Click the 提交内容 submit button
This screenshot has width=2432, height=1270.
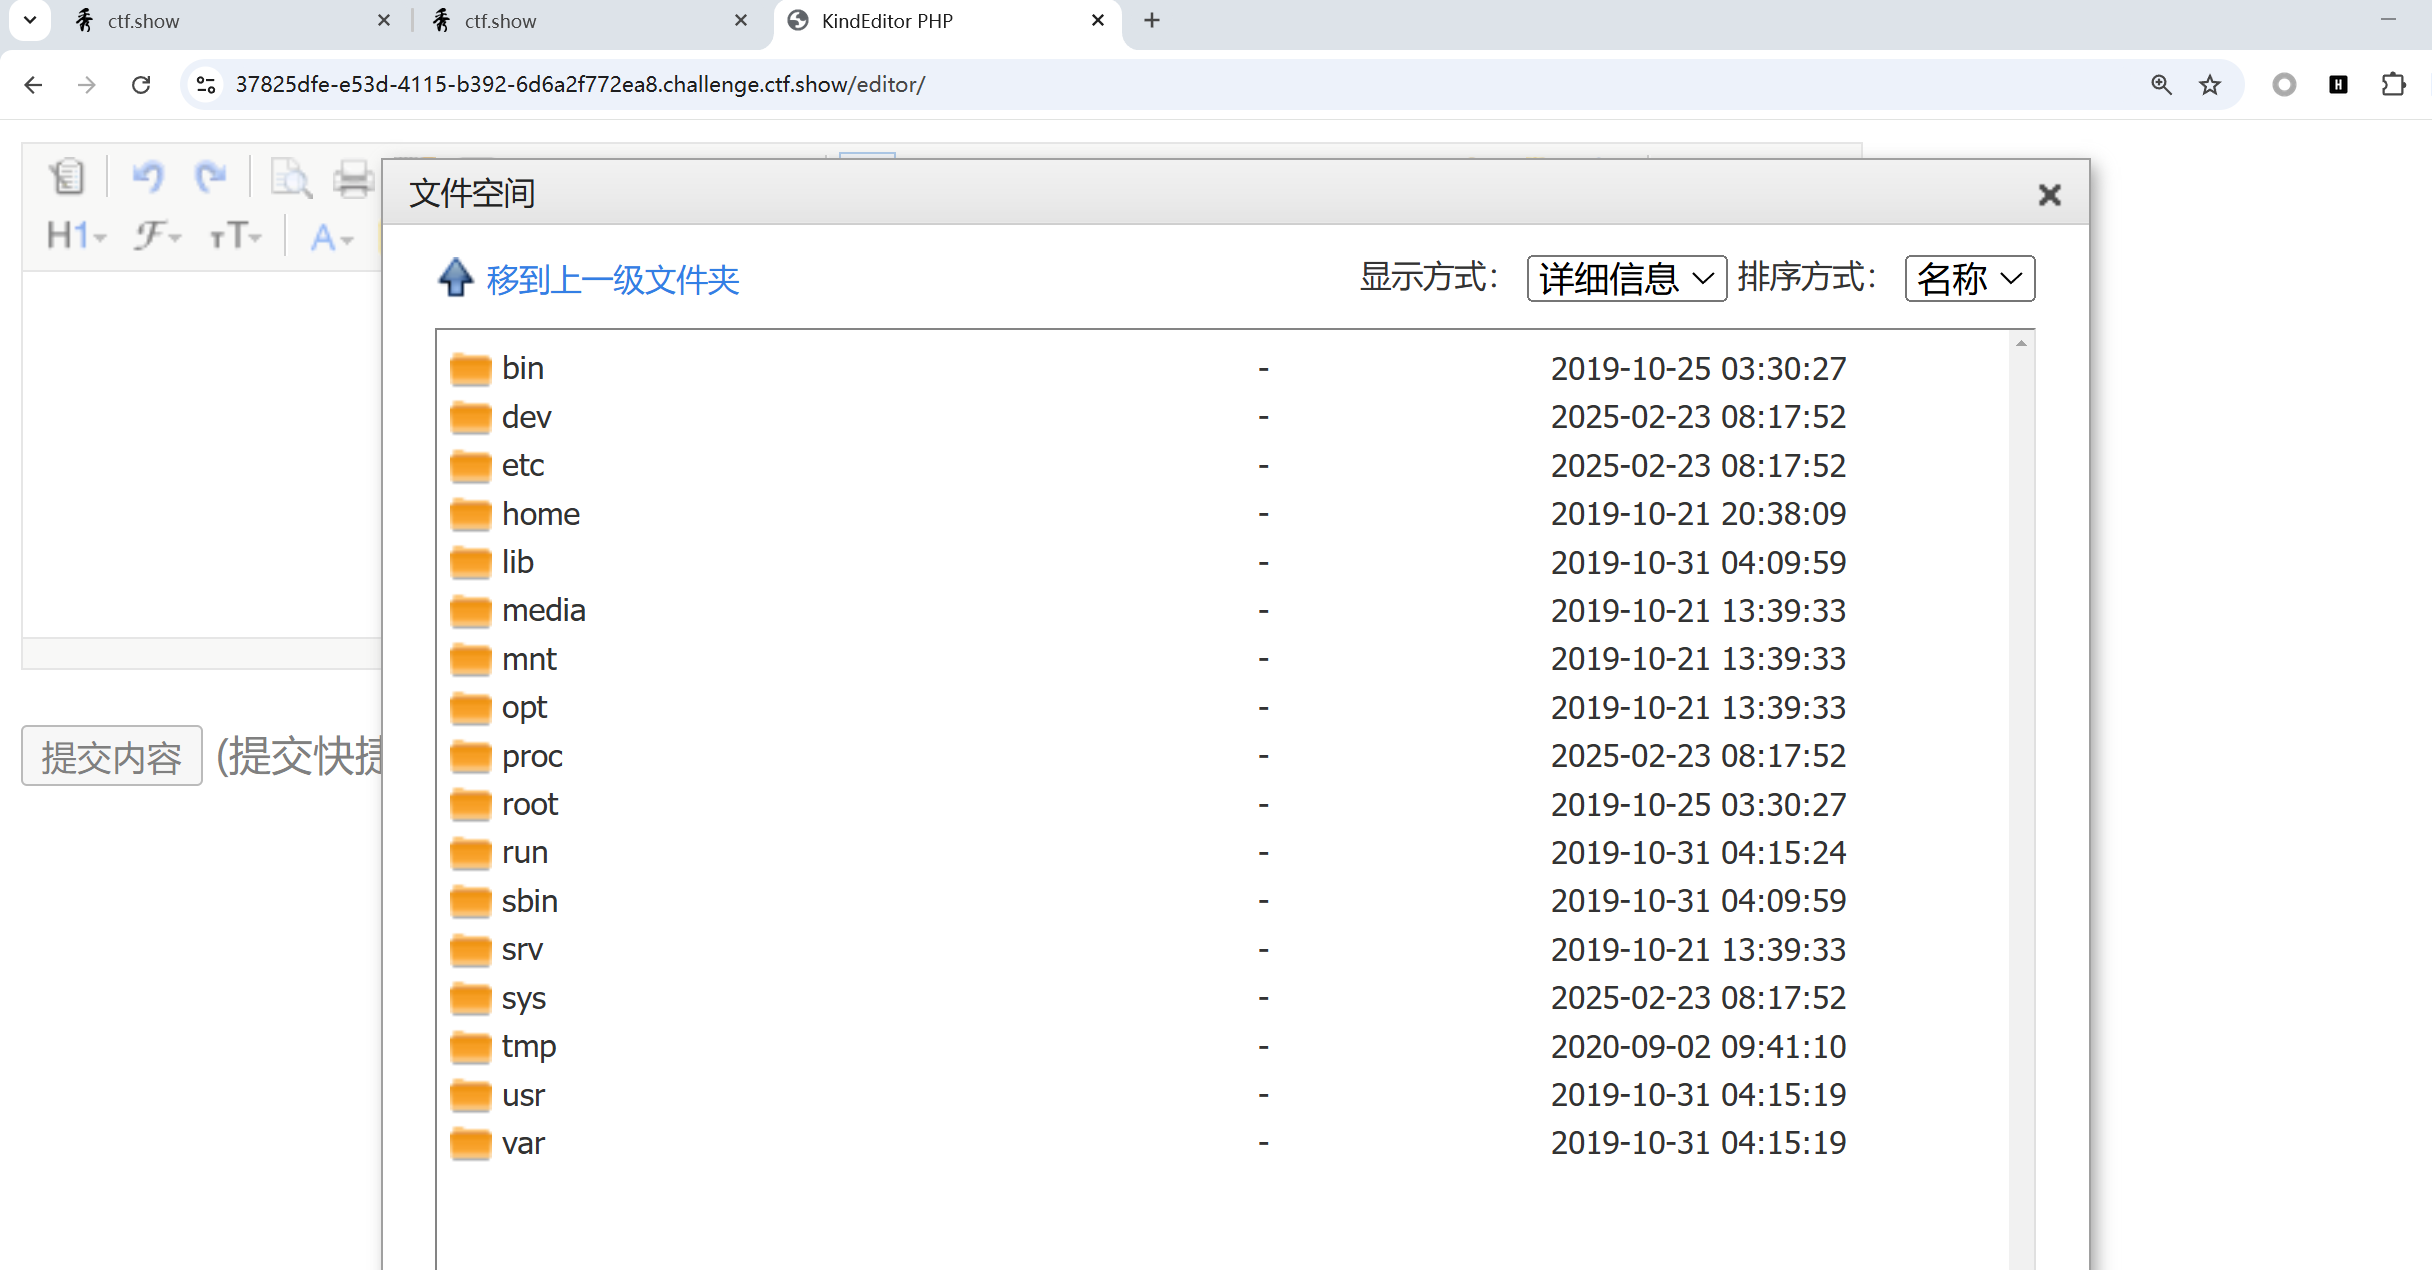[112, 757]
